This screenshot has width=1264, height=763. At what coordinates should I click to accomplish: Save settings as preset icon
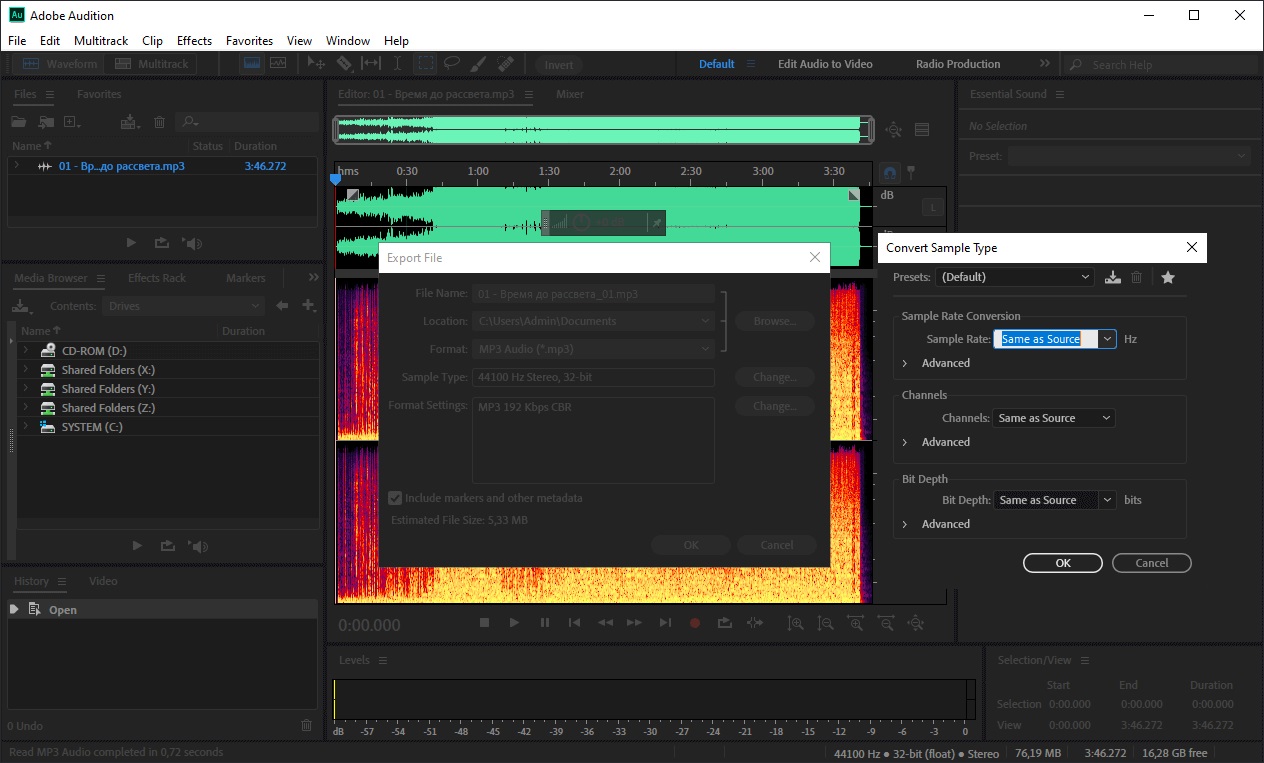[1112, 277]
